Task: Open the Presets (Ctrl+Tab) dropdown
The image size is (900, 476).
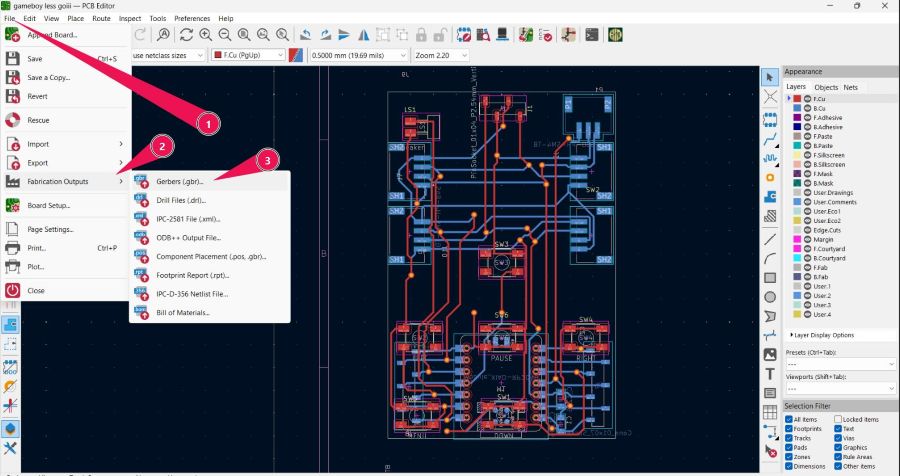Action: click(840, 364)
